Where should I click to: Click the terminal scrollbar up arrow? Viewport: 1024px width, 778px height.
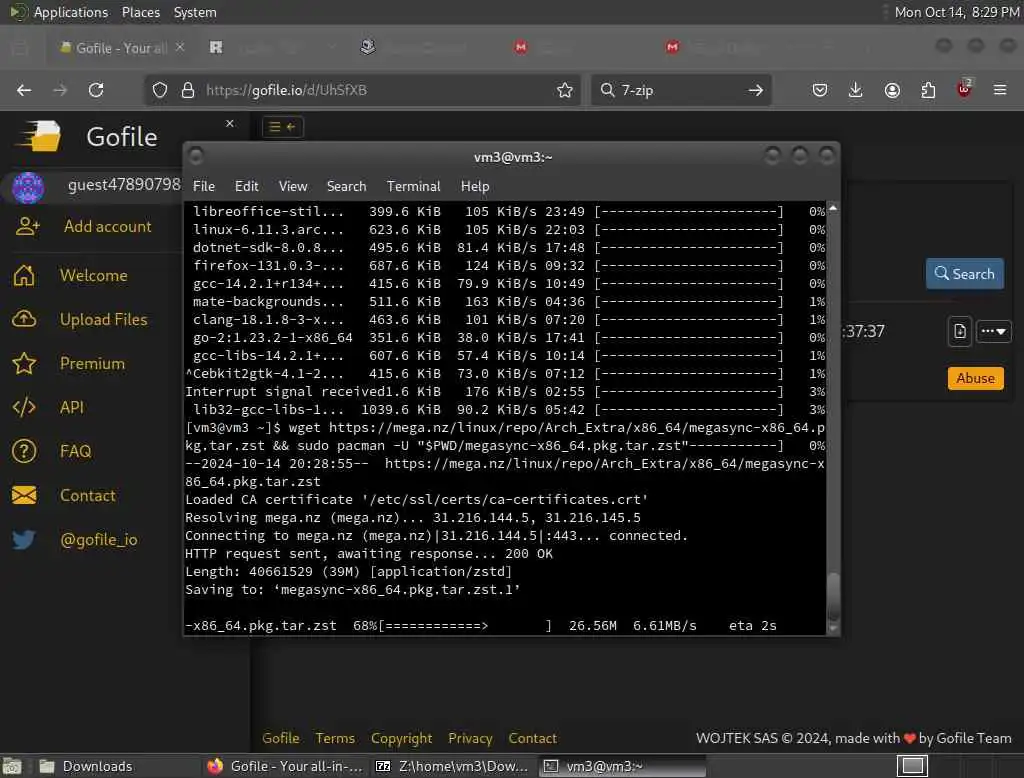(833, 208)
